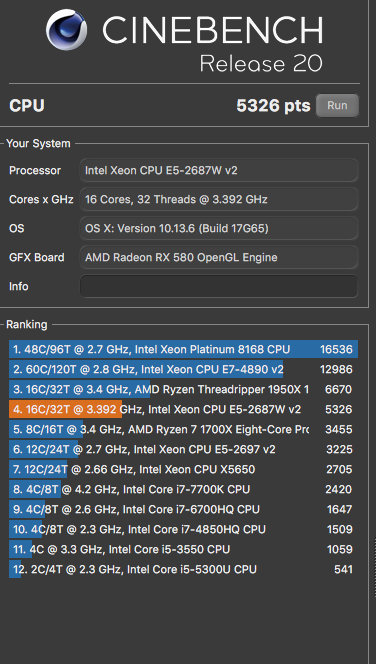The width and height of the screenshot is (376, 664).
Task: Click the CPU heading label
Action: [x=27, y=106]
